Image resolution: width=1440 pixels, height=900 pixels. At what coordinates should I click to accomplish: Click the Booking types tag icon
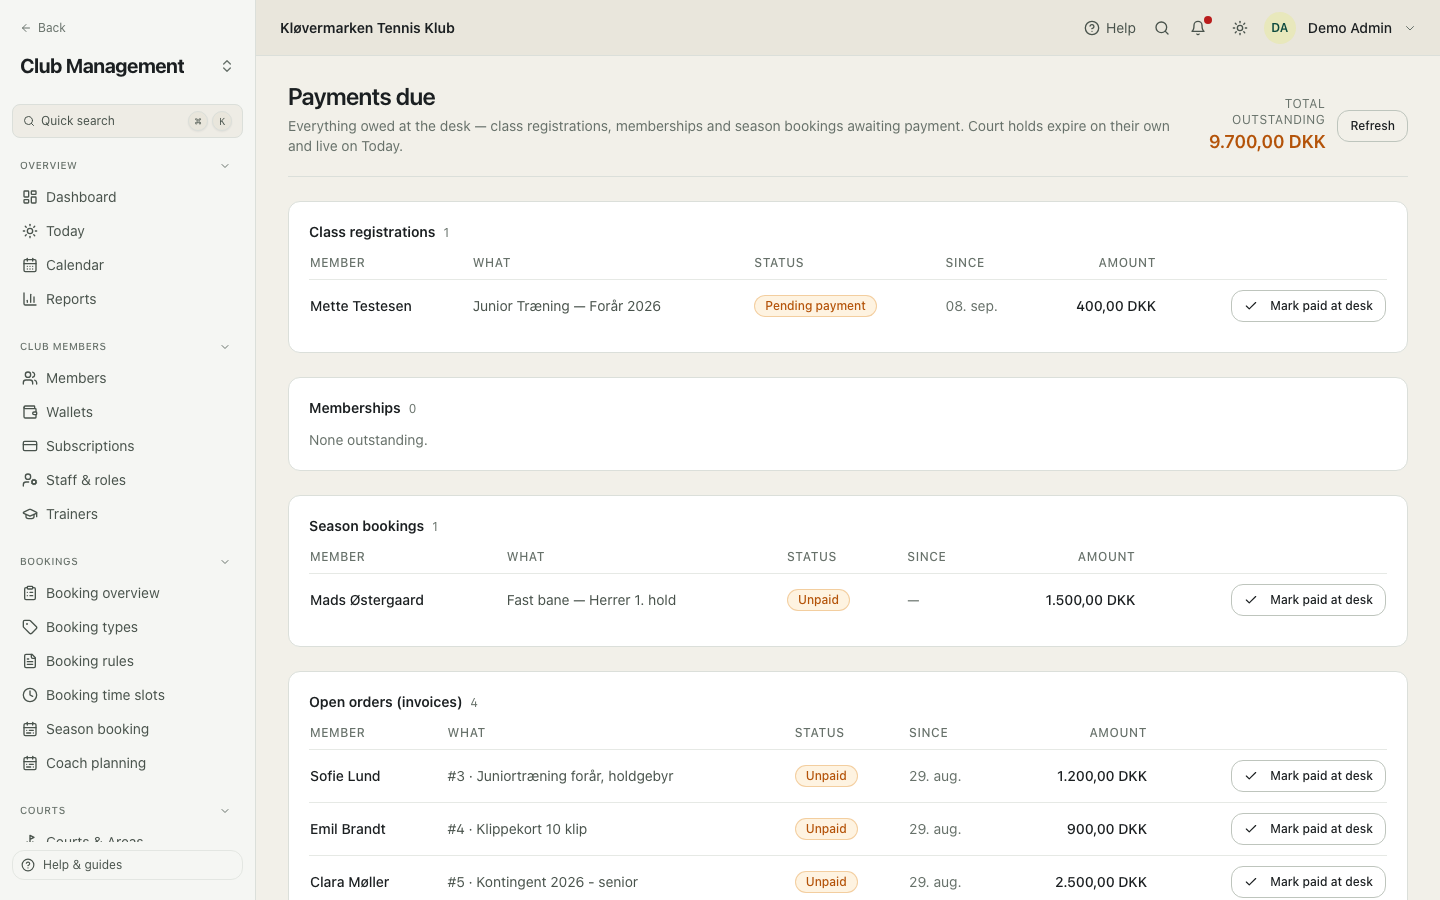(x=30, y=627)
